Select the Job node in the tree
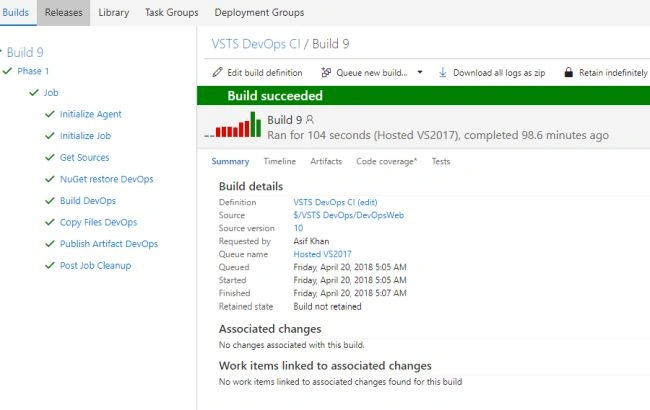 click(51, 92)
